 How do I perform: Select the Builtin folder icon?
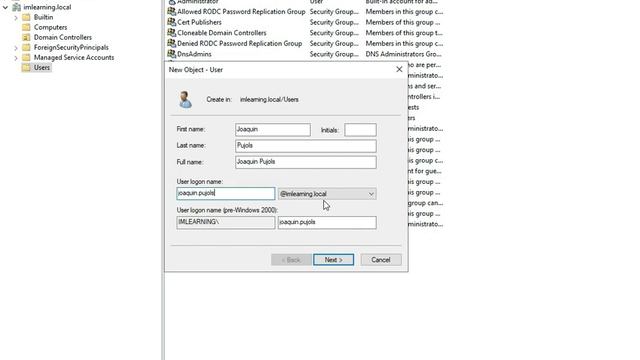26,17
